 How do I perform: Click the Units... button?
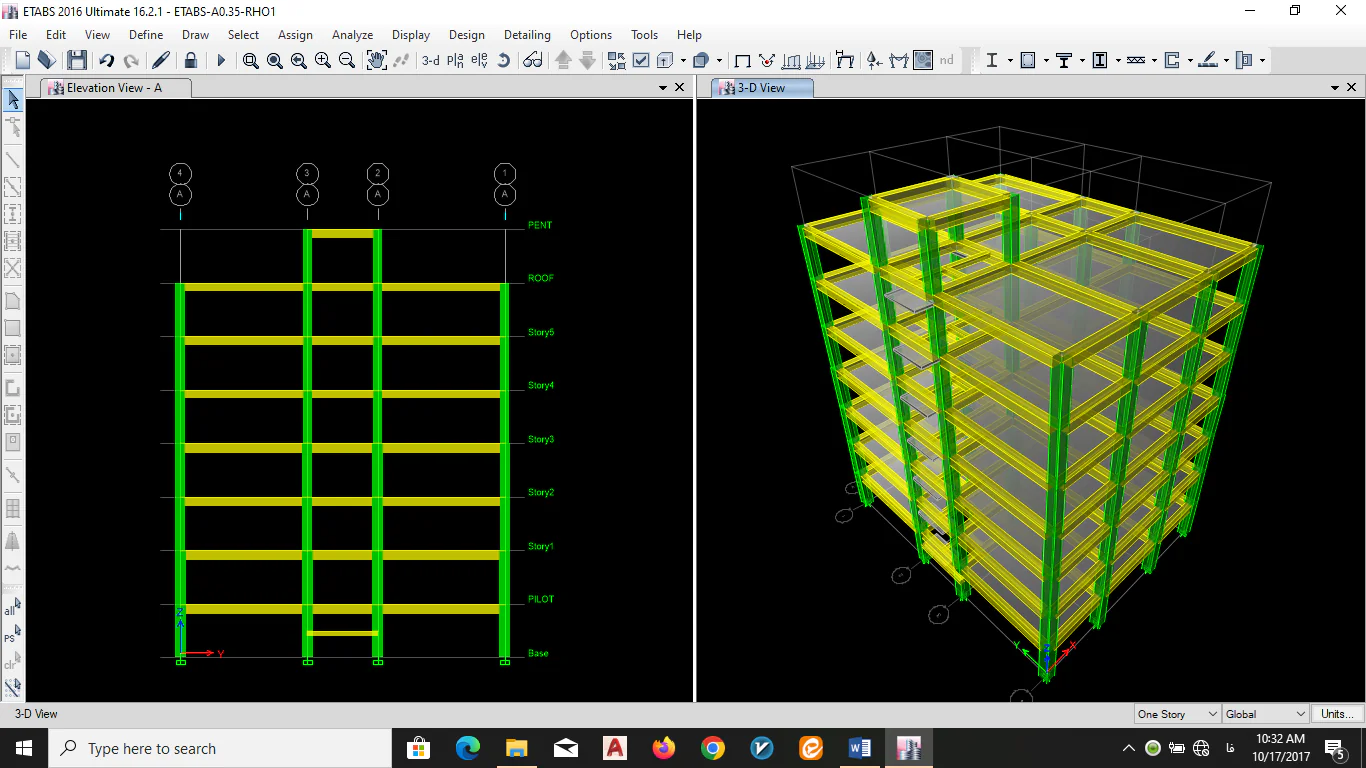[1337, 714]
